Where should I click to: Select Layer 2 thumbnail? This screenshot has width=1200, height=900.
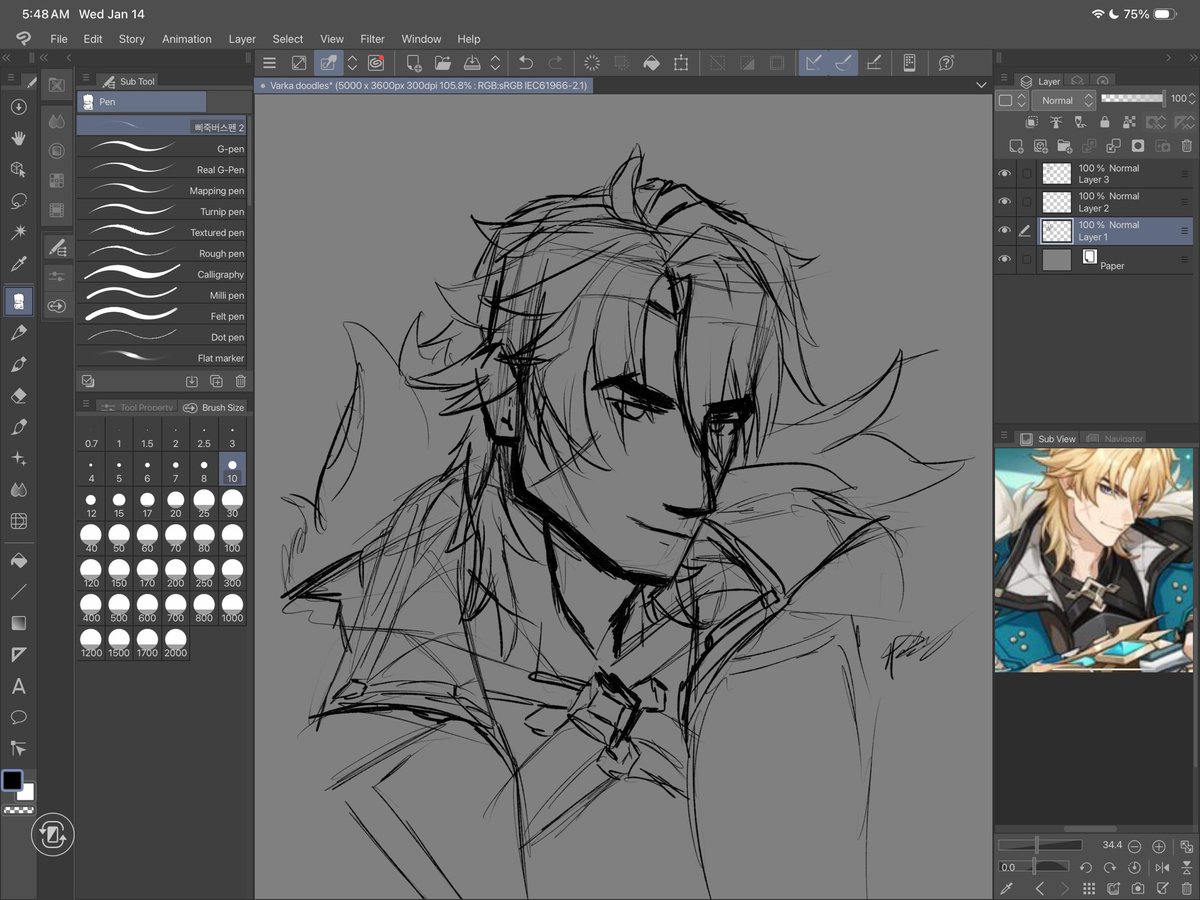(x=1056, y=202)
